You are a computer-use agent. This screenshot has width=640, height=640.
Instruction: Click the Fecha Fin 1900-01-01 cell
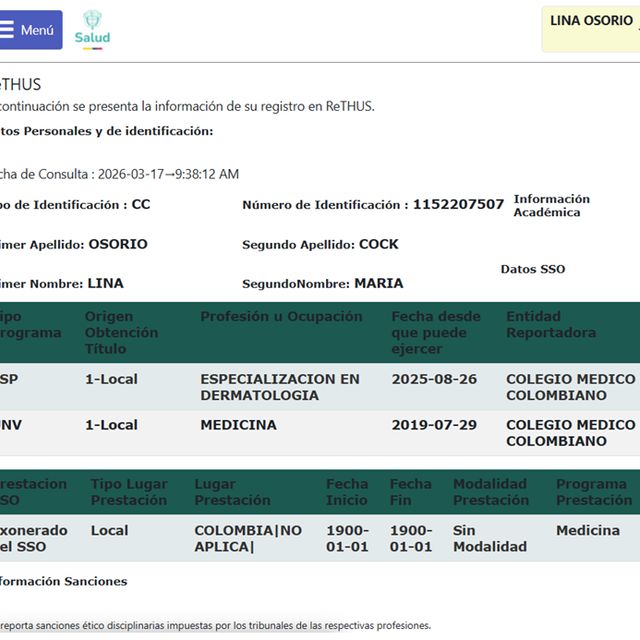click(x=411, y=538)
